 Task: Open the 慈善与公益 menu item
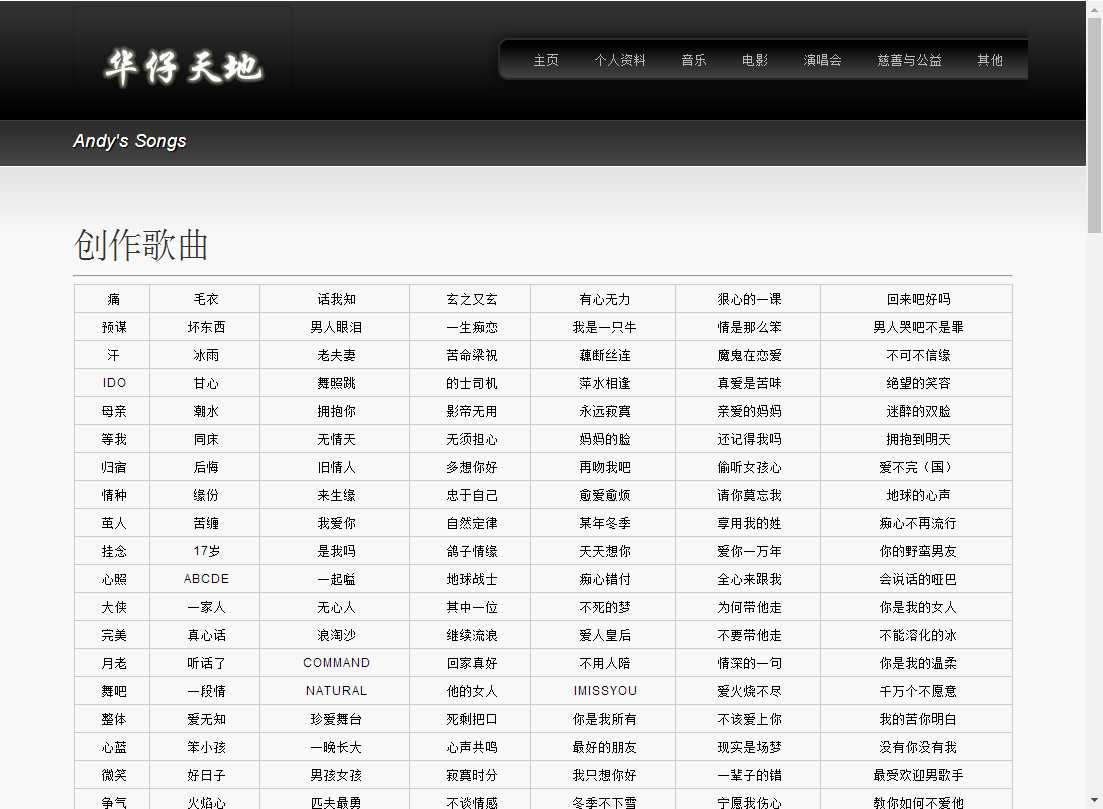[x=910, y=60]
